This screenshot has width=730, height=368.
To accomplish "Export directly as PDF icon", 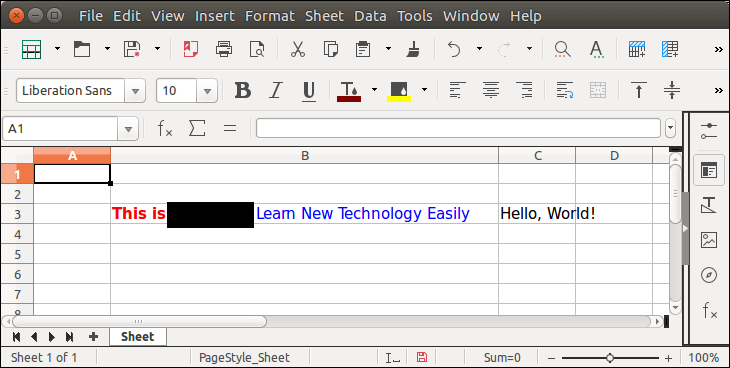I will pyautogui.click(x=190, y=49).
